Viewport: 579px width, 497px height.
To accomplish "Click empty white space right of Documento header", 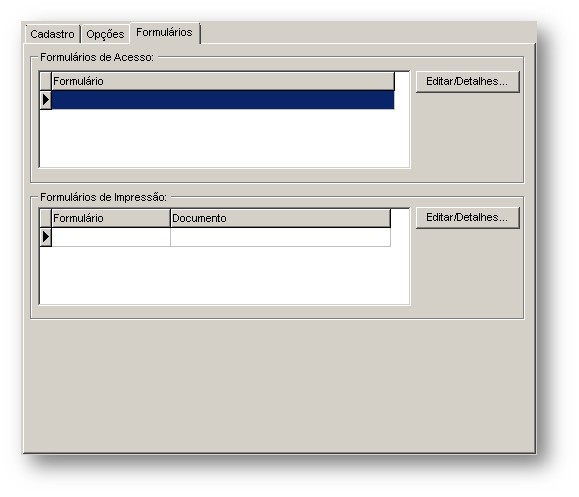I will [400, 218].
